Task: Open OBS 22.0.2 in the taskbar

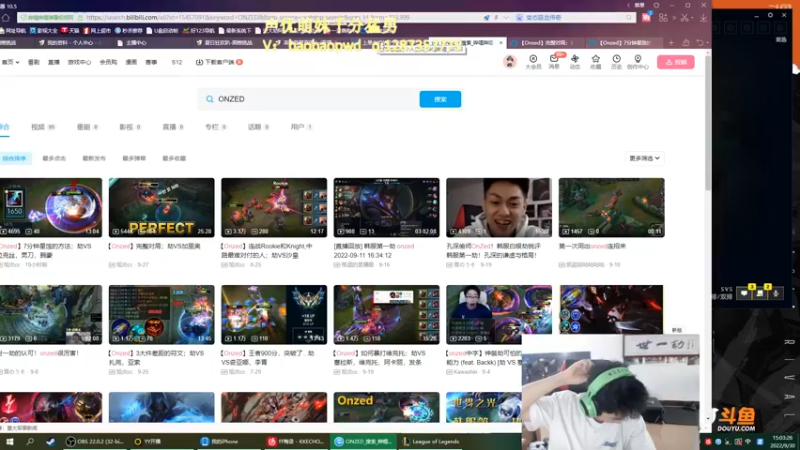Action: click(x=96, y=442)
